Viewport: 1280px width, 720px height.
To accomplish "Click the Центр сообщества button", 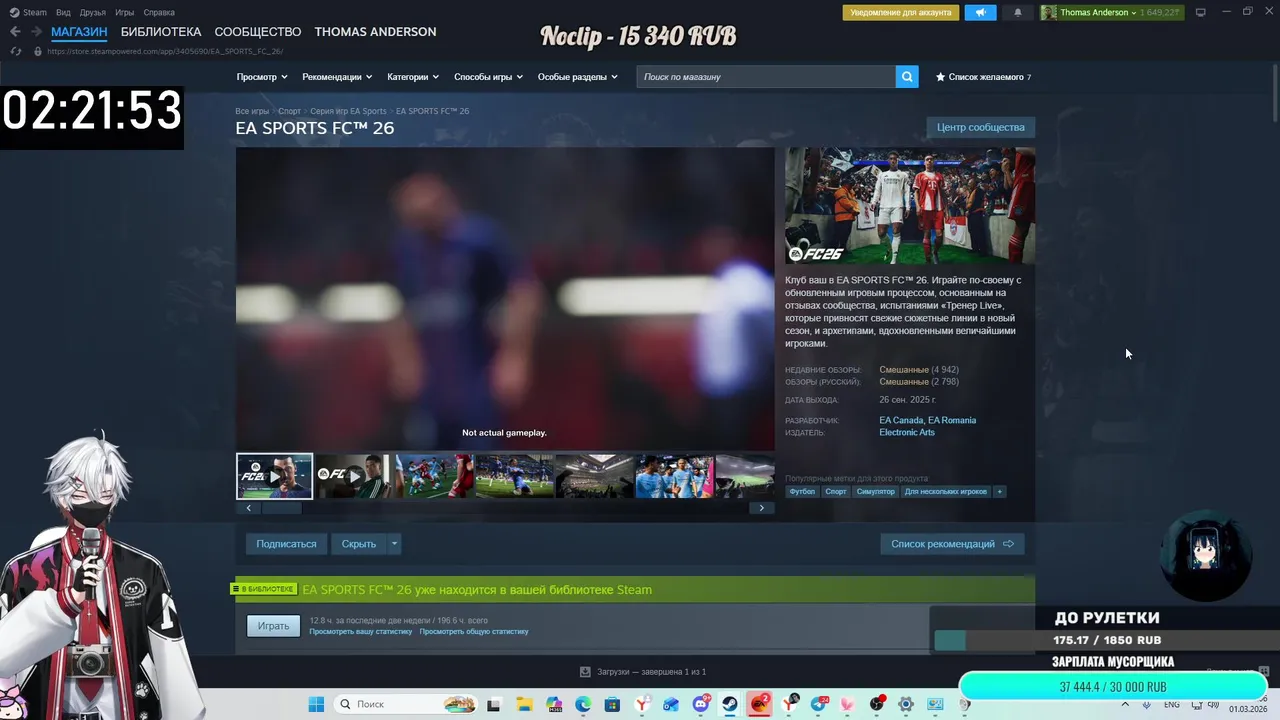I will pyautogui.click(x=980, y=127).
